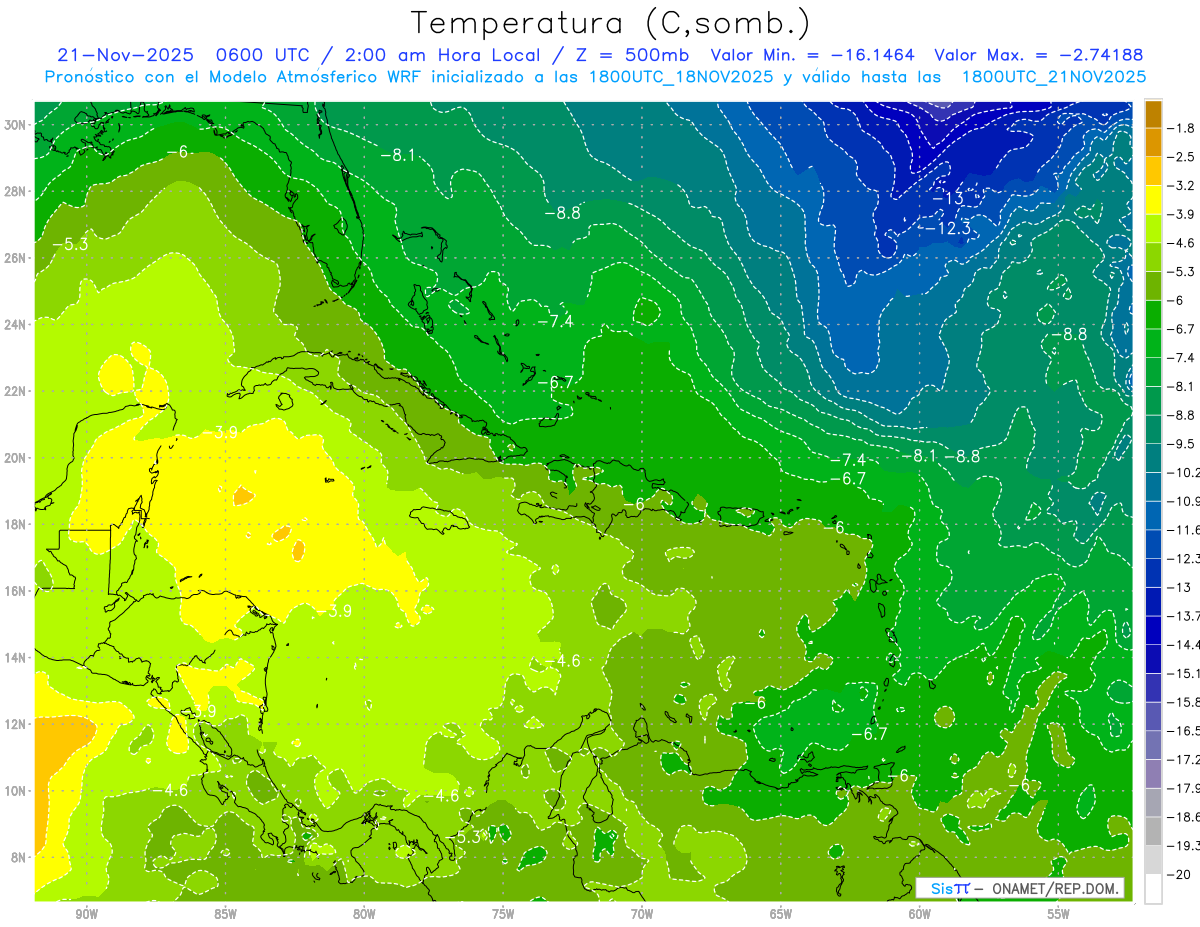Pick the purple legend swatch between -16.5 and -17.2
The image size is (1200, 927).
pyautogui.click(x=1153, y=745)
